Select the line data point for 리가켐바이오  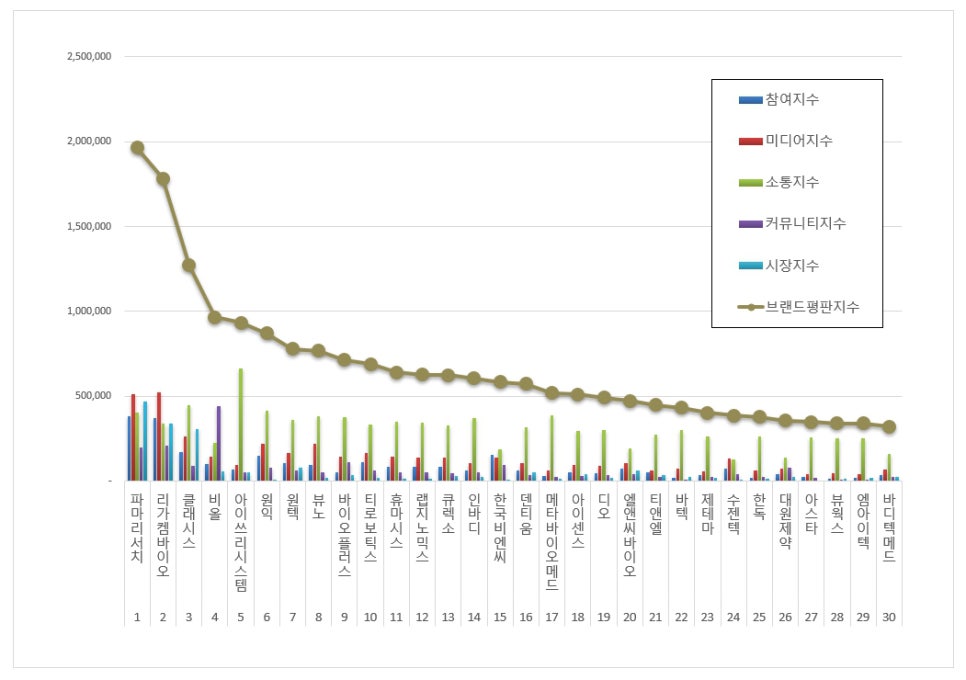[x=163, y=179]
